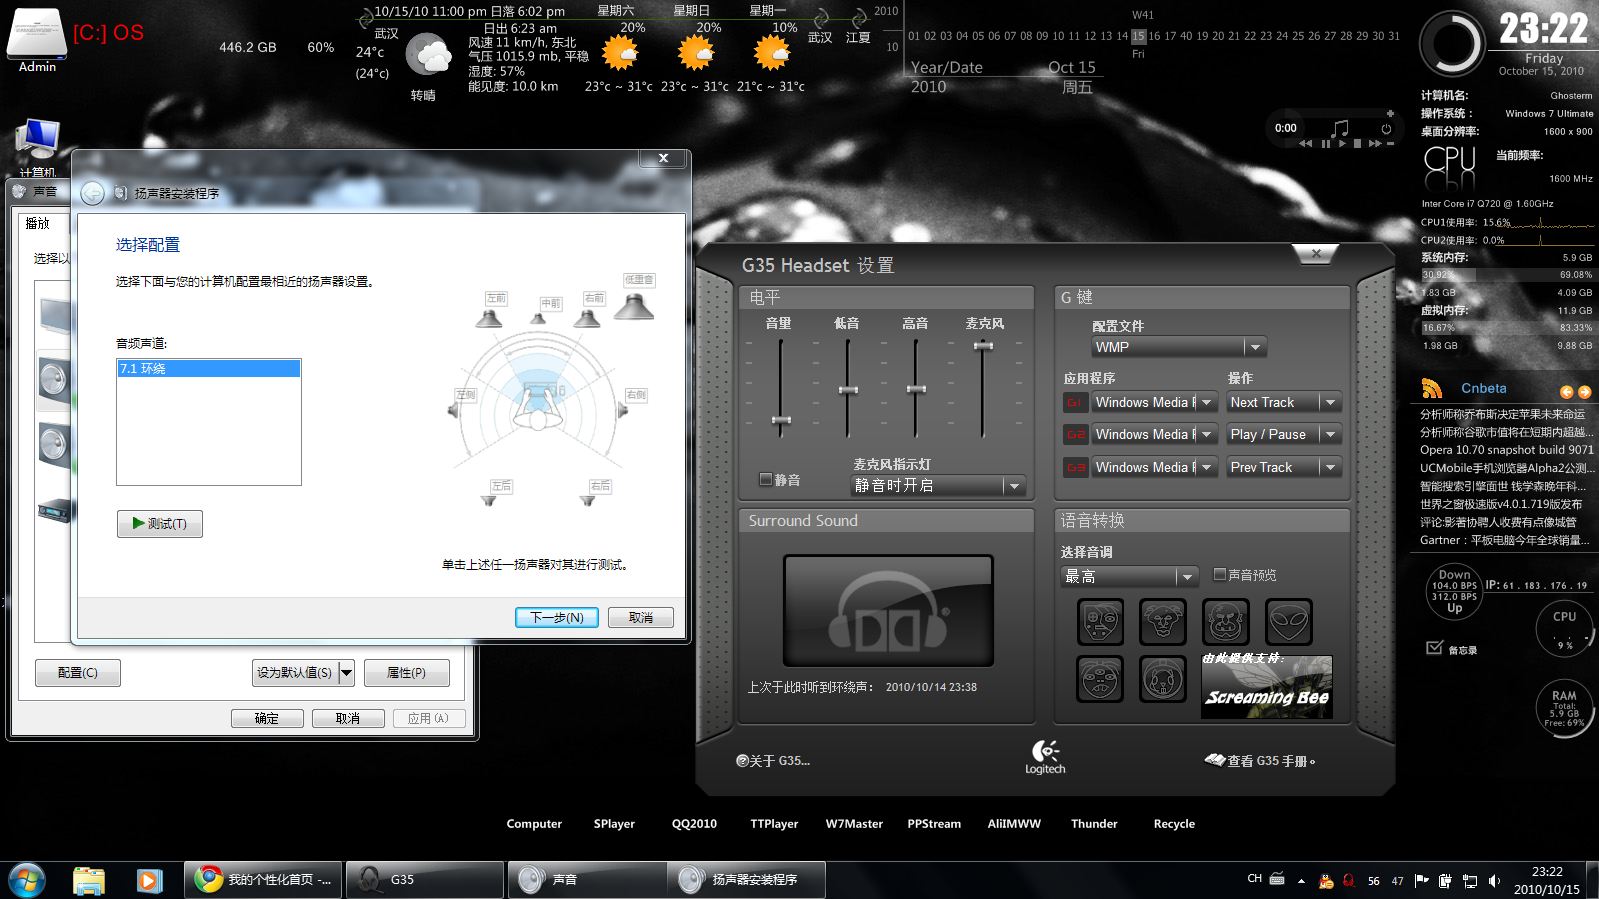
Task: Open G3 application dropdown (Windows Media)
Action: [1154, 467]
